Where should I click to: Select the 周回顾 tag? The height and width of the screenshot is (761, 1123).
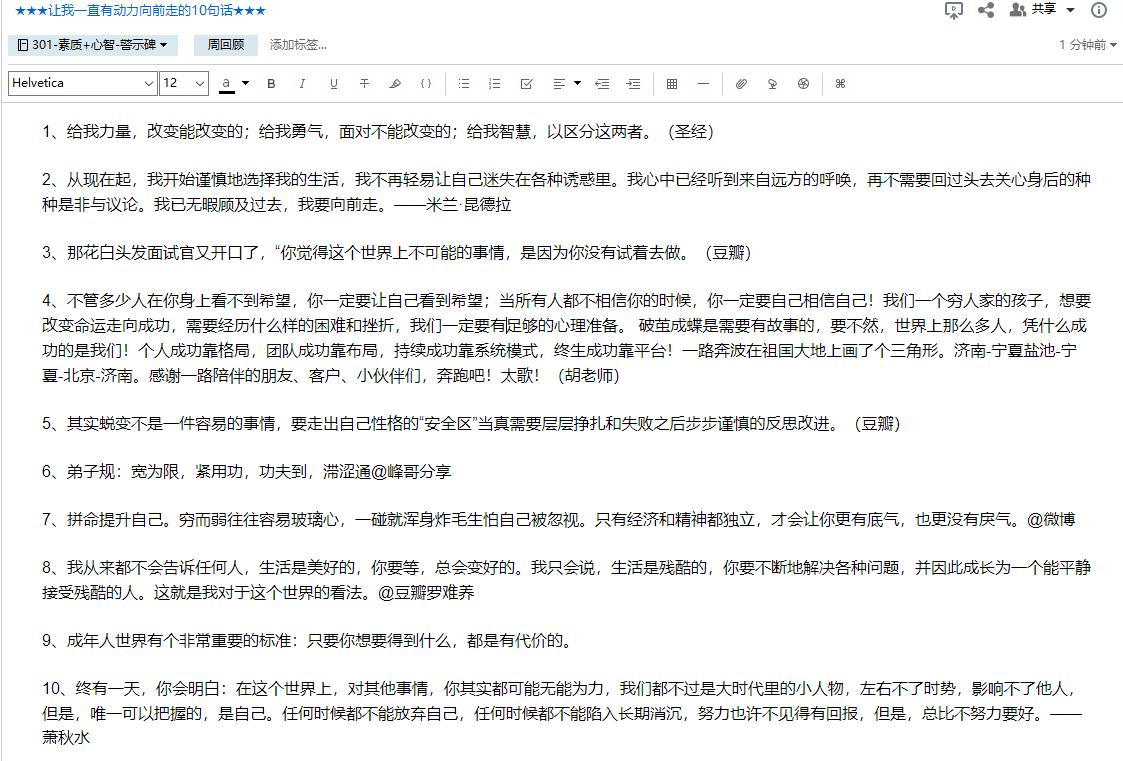pos(225,45)
